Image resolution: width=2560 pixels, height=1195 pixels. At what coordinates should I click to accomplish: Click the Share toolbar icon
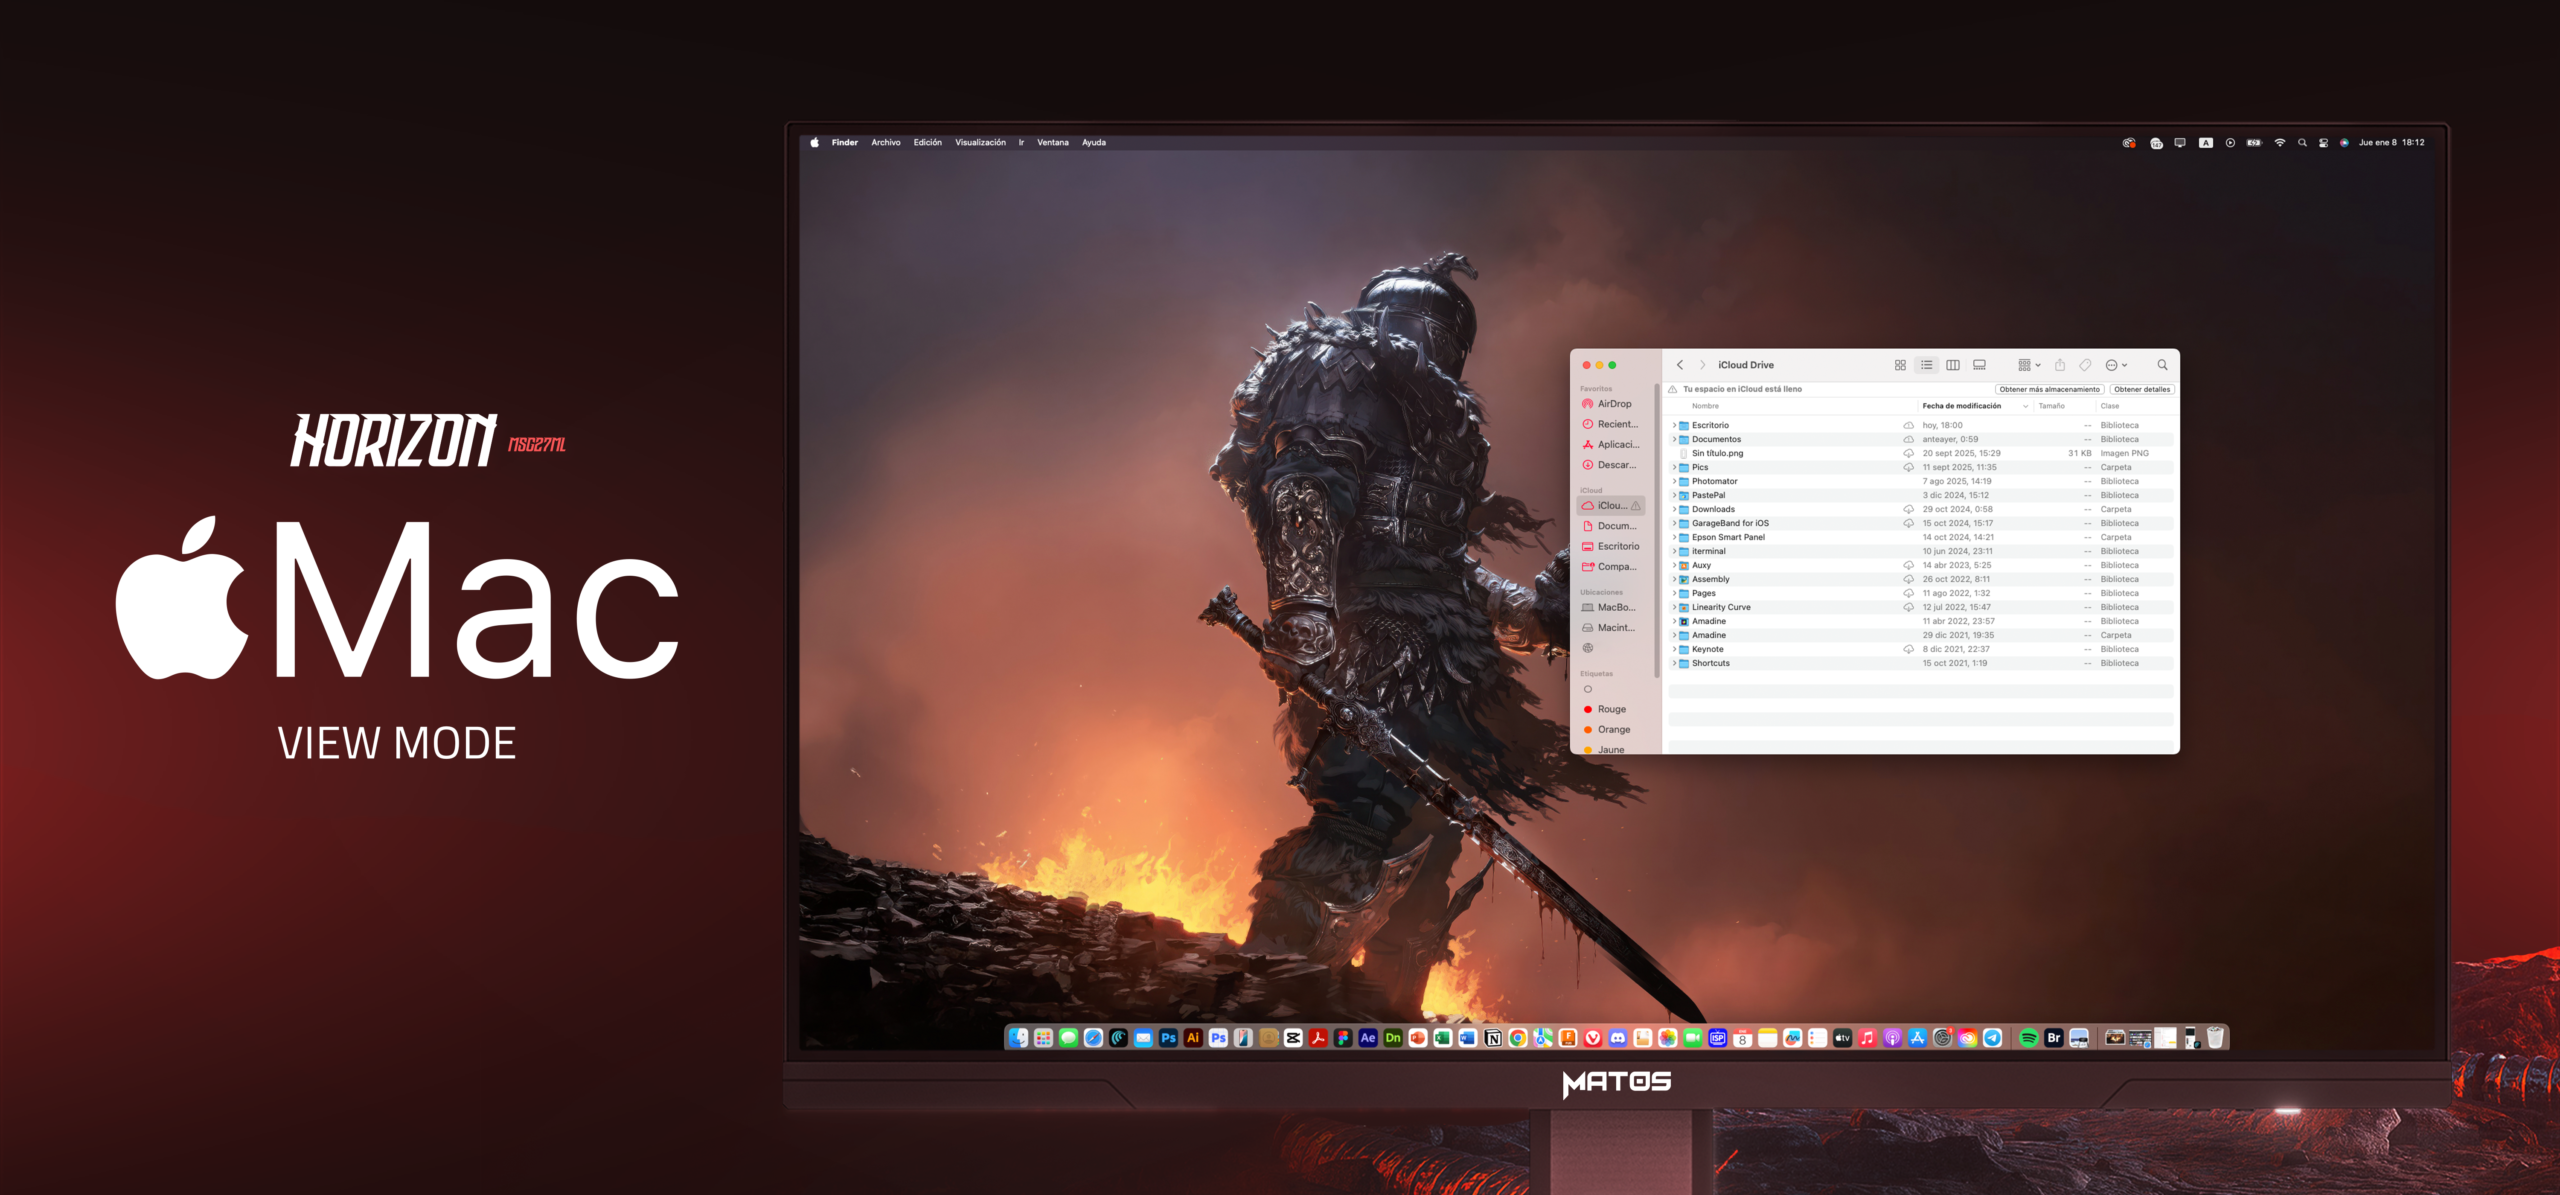click(x=2060, y=365)
